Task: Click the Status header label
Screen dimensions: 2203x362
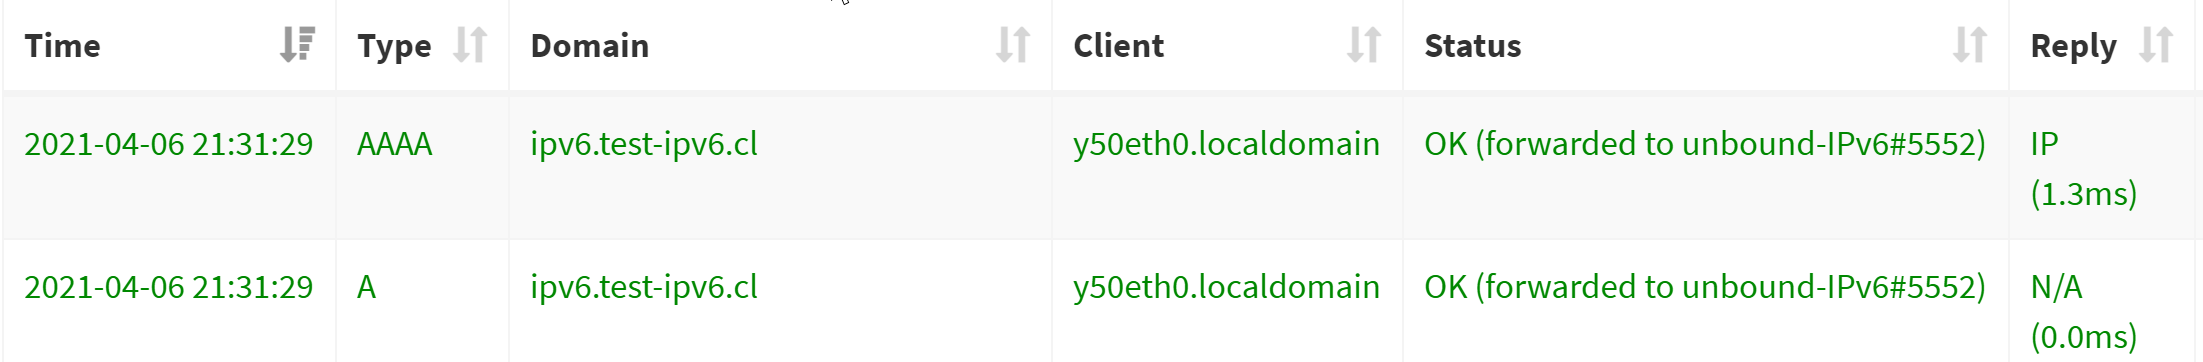Action: tap(1472, 46)
